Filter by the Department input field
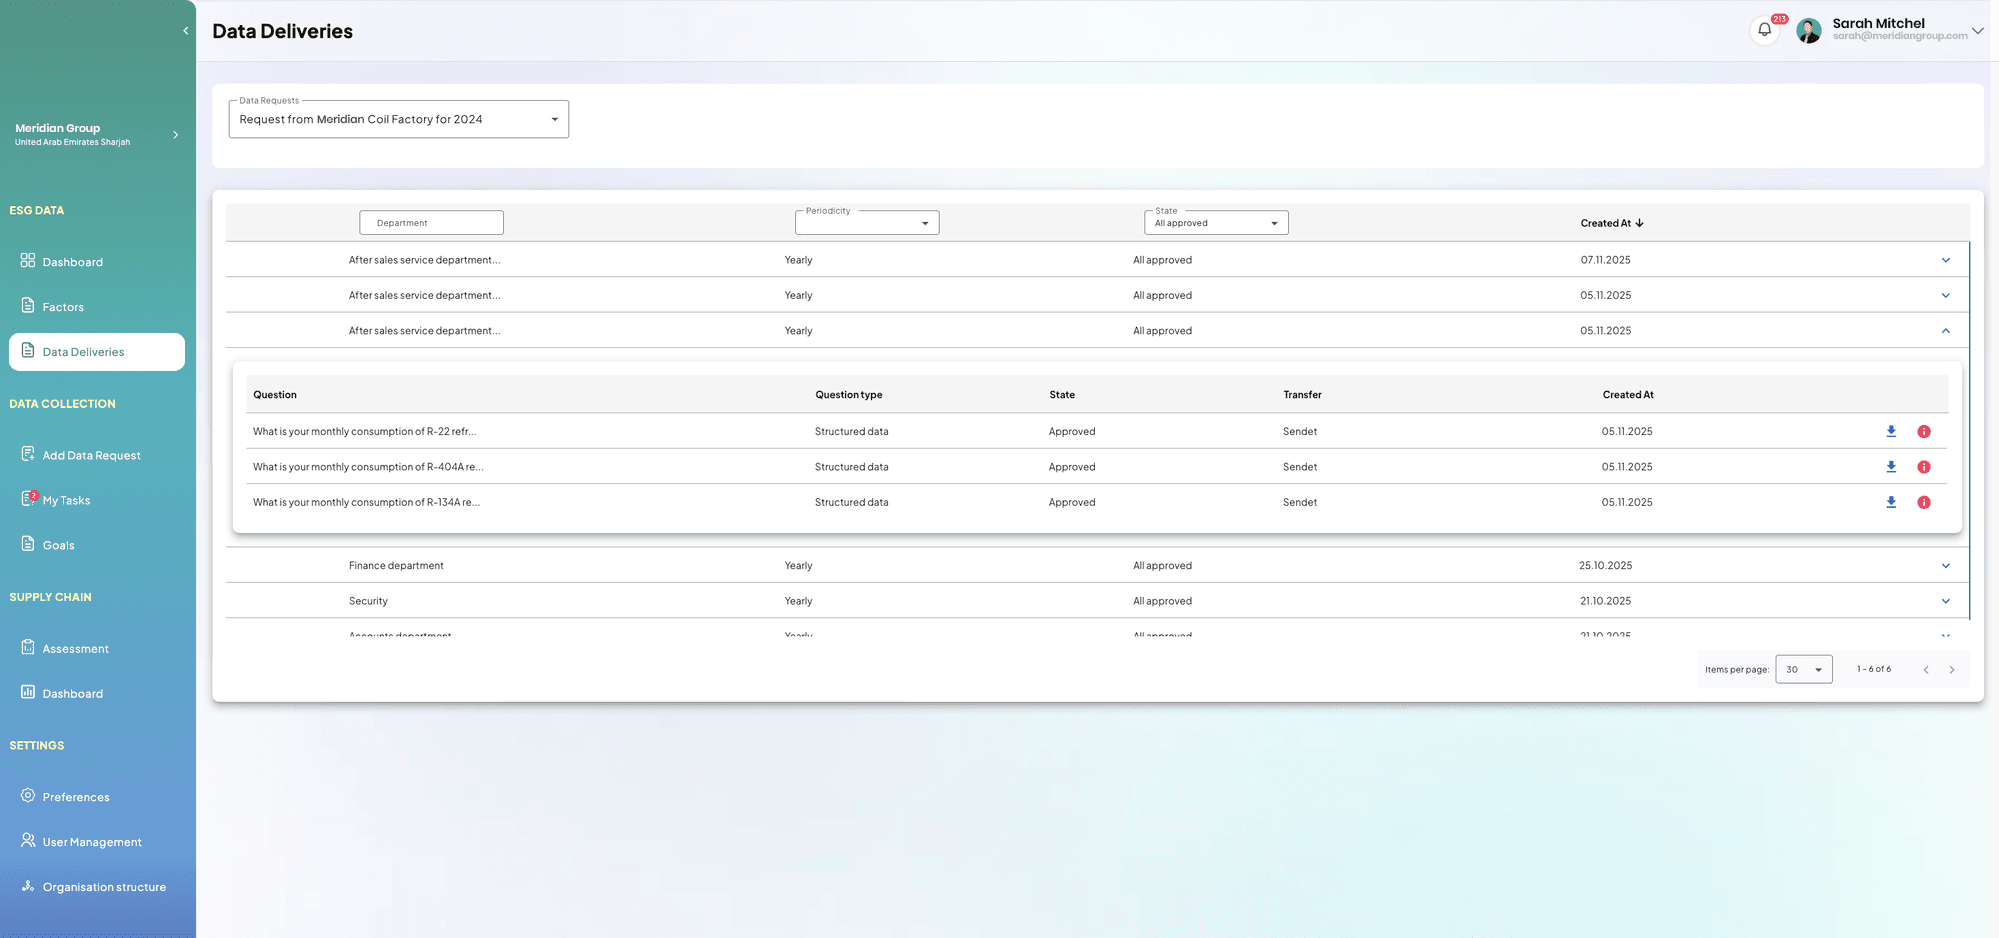This screenshot has width=1999, height=938. (x=431, y=223)
